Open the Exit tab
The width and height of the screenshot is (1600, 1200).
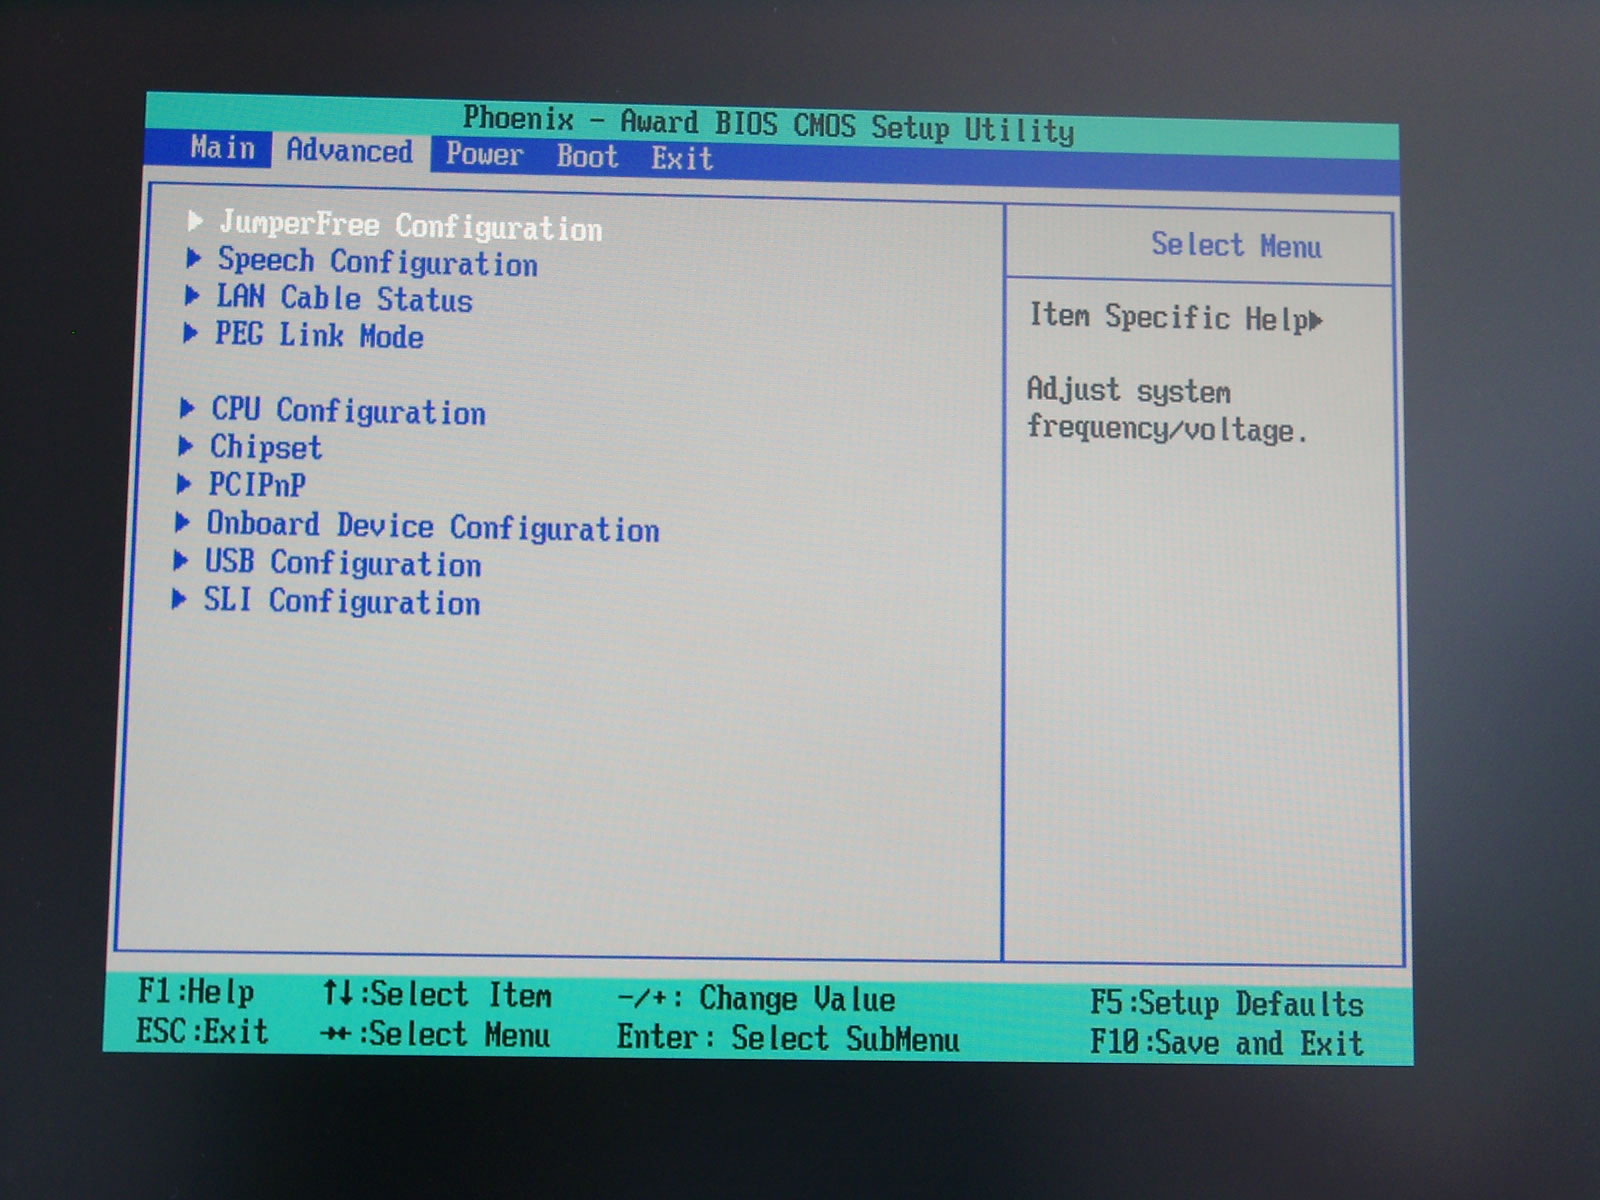pyautogui.click(x=682, y=159)
